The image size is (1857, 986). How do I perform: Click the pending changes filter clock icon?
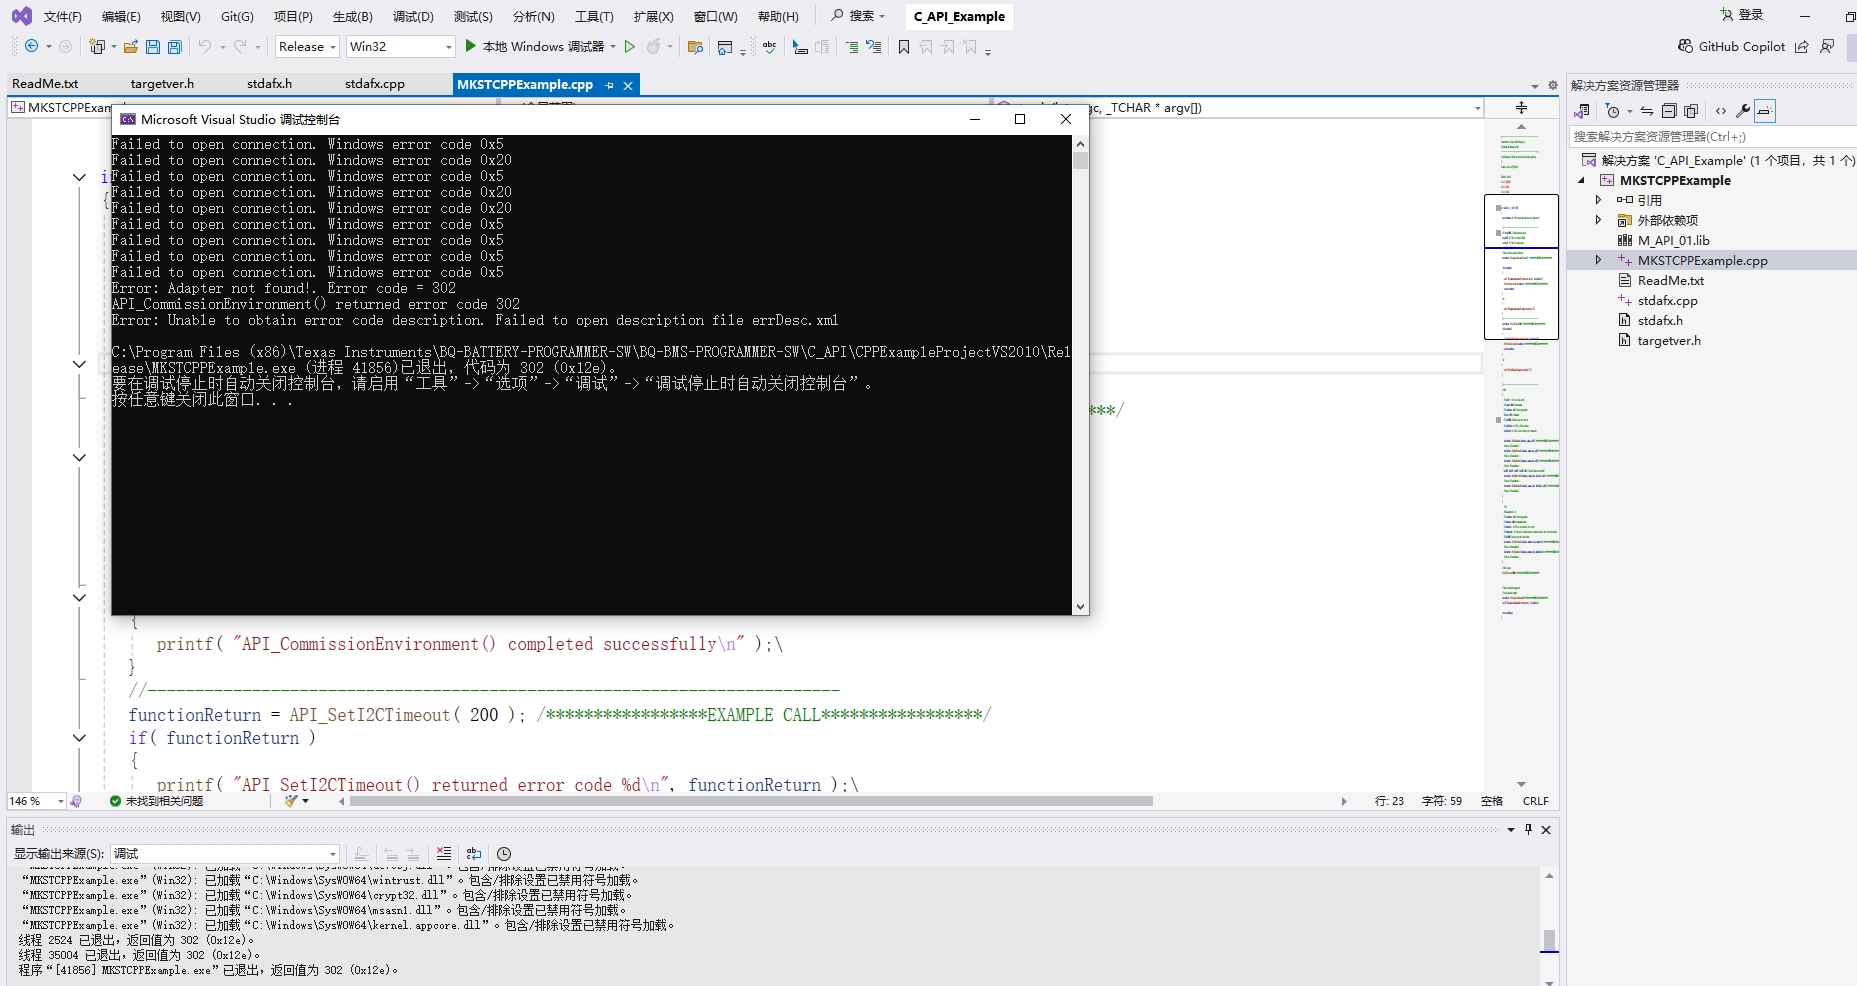click(x=1613, y=111)
